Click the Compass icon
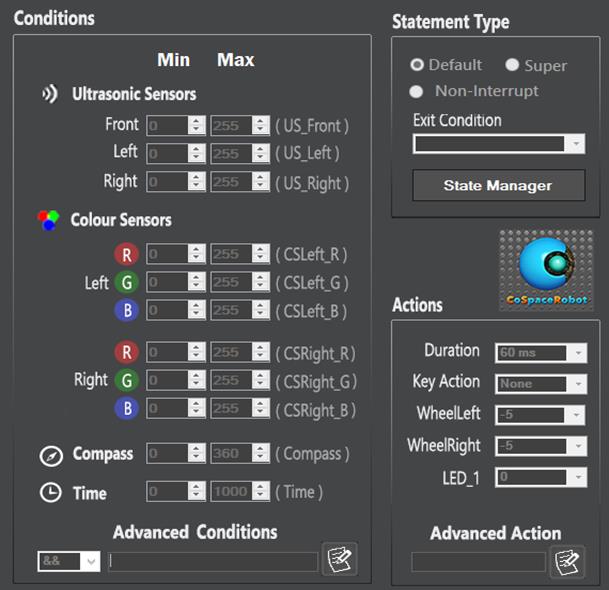Image resolution: width=609 pixels, height=590 pixels. tap(51, 455)
